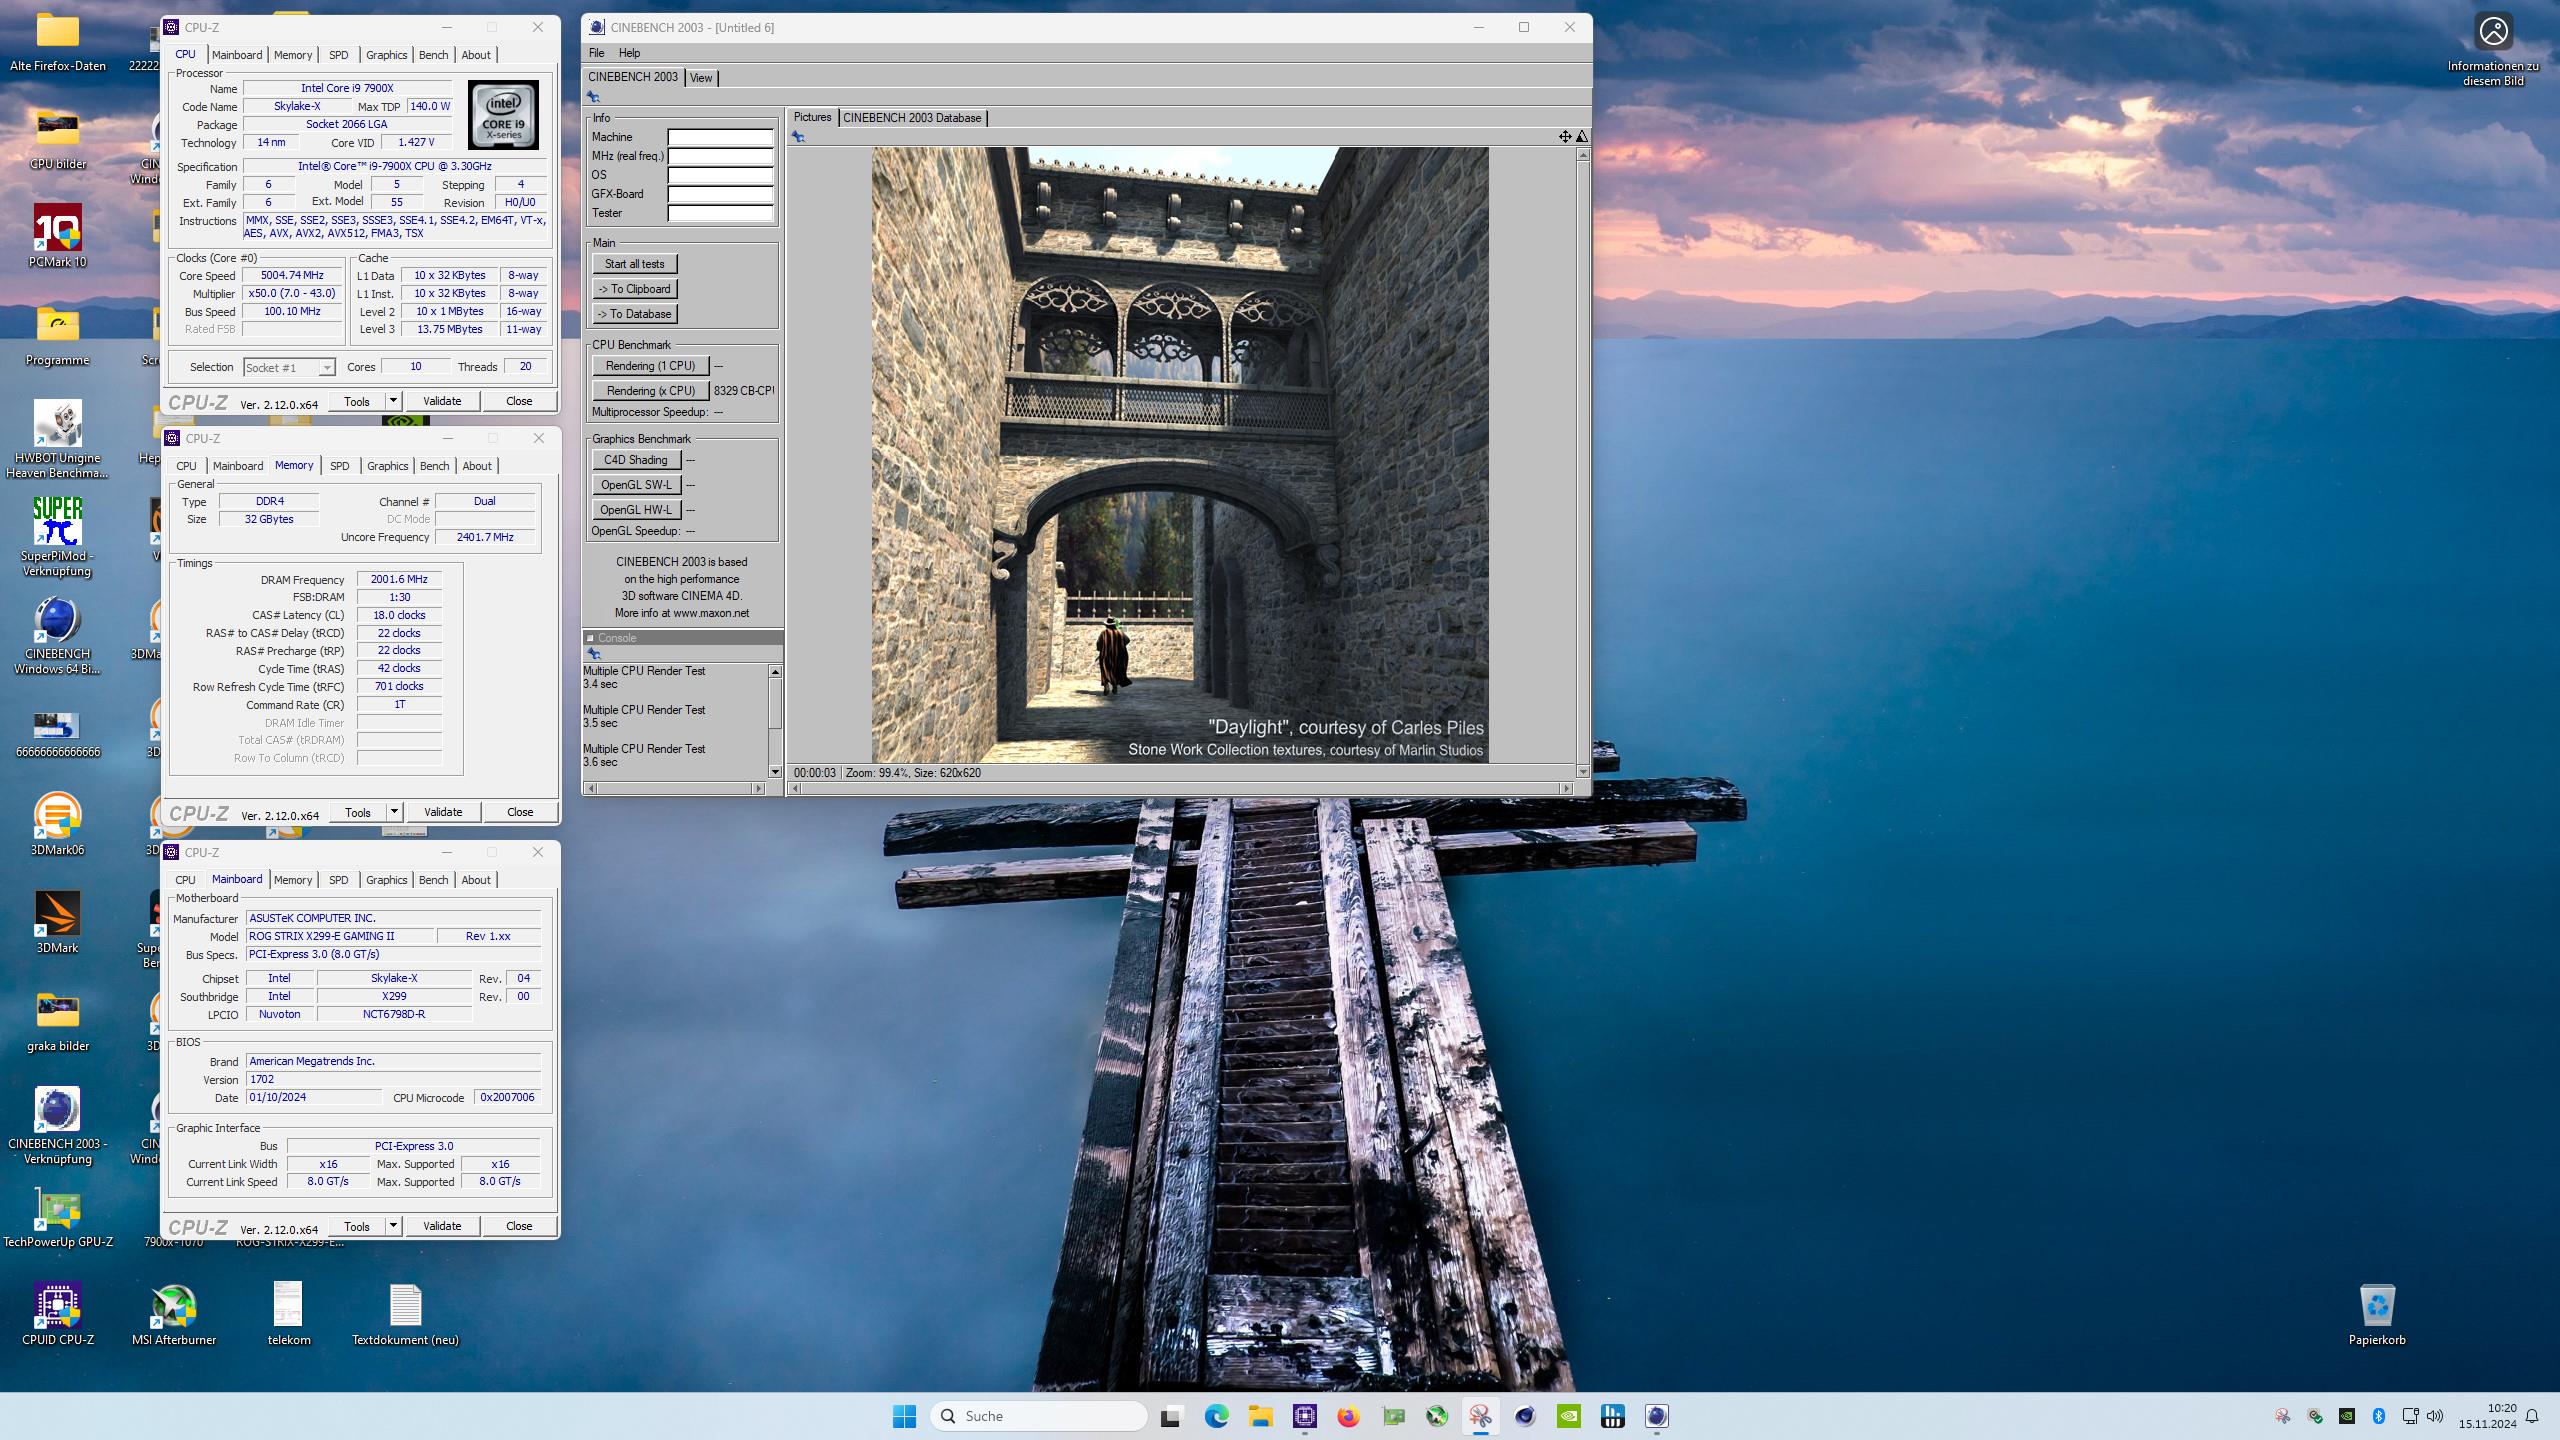Image resolution: width=2560 pixels, height=1440 pixels.
Task: Click the Suche taskbar search box
Action: pyautogui.click(x=1039, y=1416)
